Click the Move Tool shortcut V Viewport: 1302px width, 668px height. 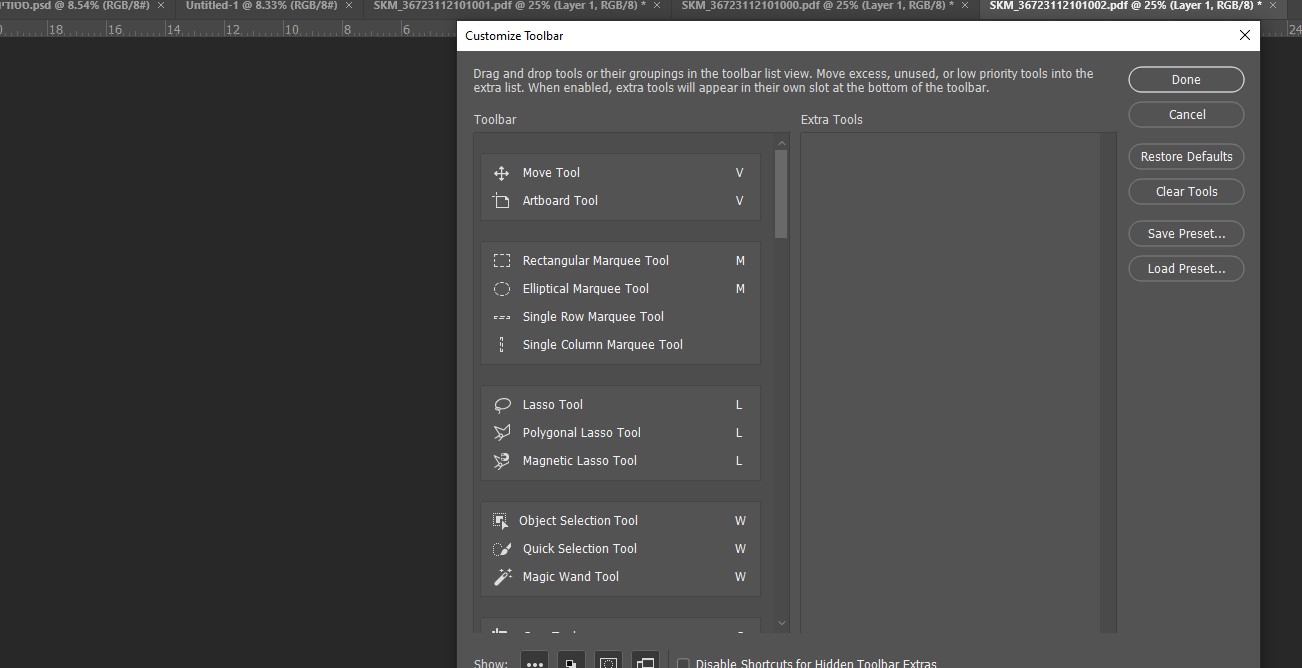click(x=740, y=173)
